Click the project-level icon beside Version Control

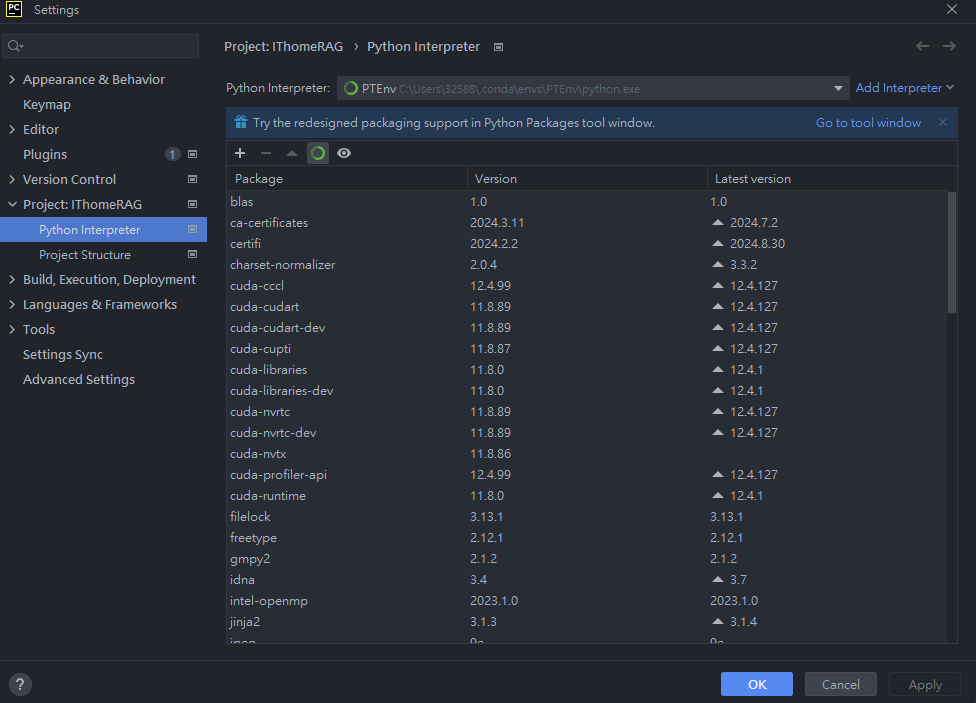point(192,179)
